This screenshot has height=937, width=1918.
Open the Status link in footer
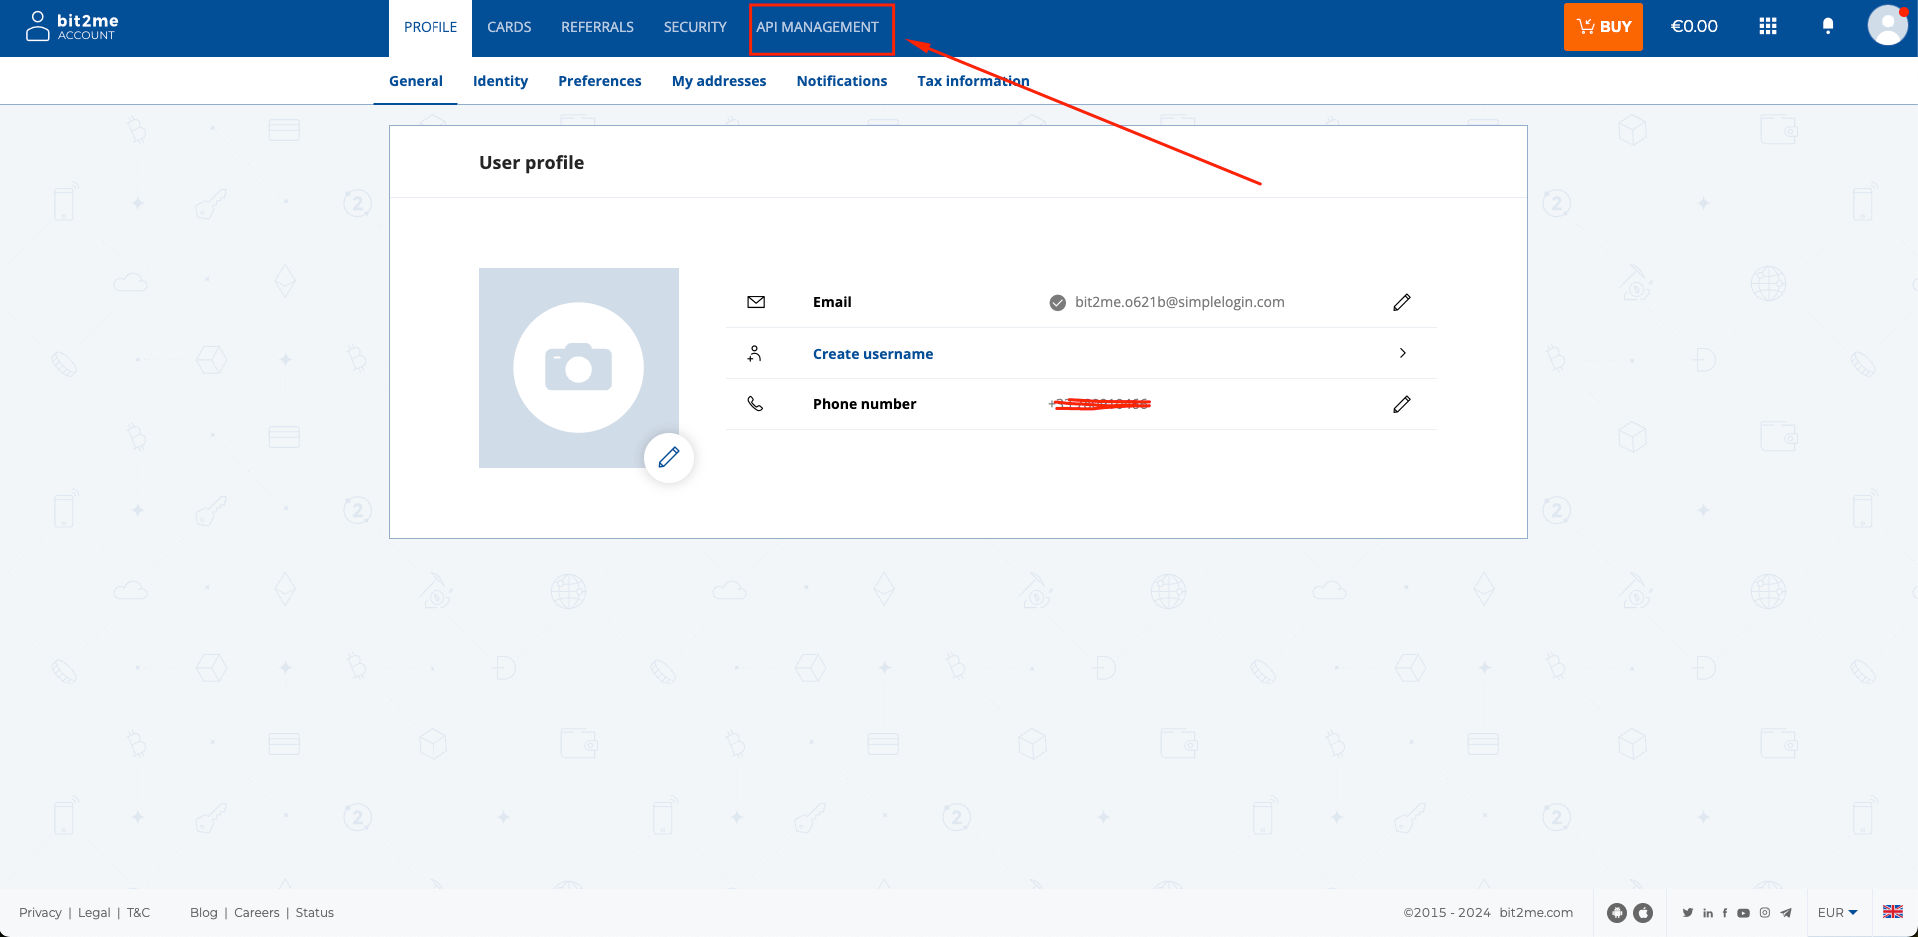point(314,913)
